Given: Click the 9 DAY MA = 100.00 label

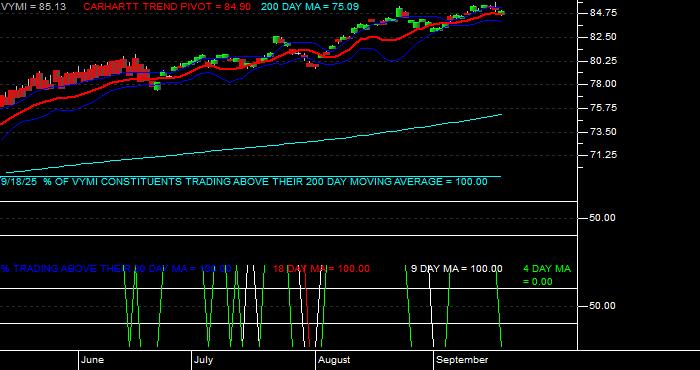Looking at the screenshot, I should pyautogui.click(x=456, y=269).
